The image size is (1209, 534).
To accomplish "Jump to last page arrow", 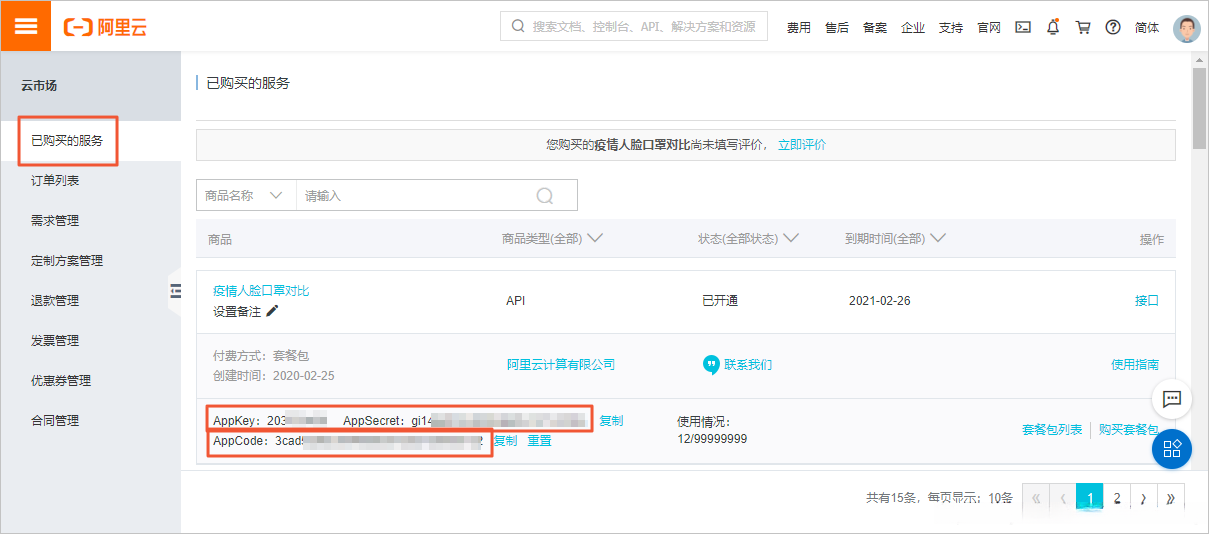I will 1170,497.
